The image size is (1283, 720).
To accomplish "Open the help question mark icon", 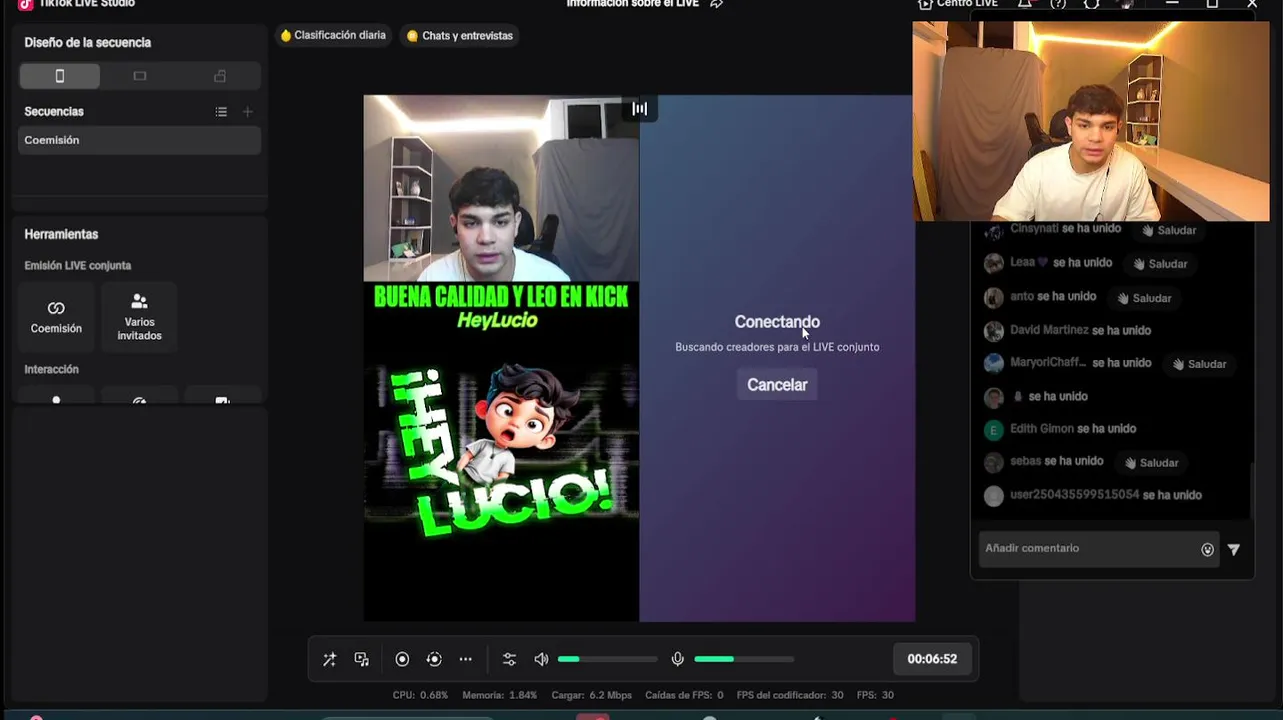I will pyautogui.click(x=1058, y=4).
